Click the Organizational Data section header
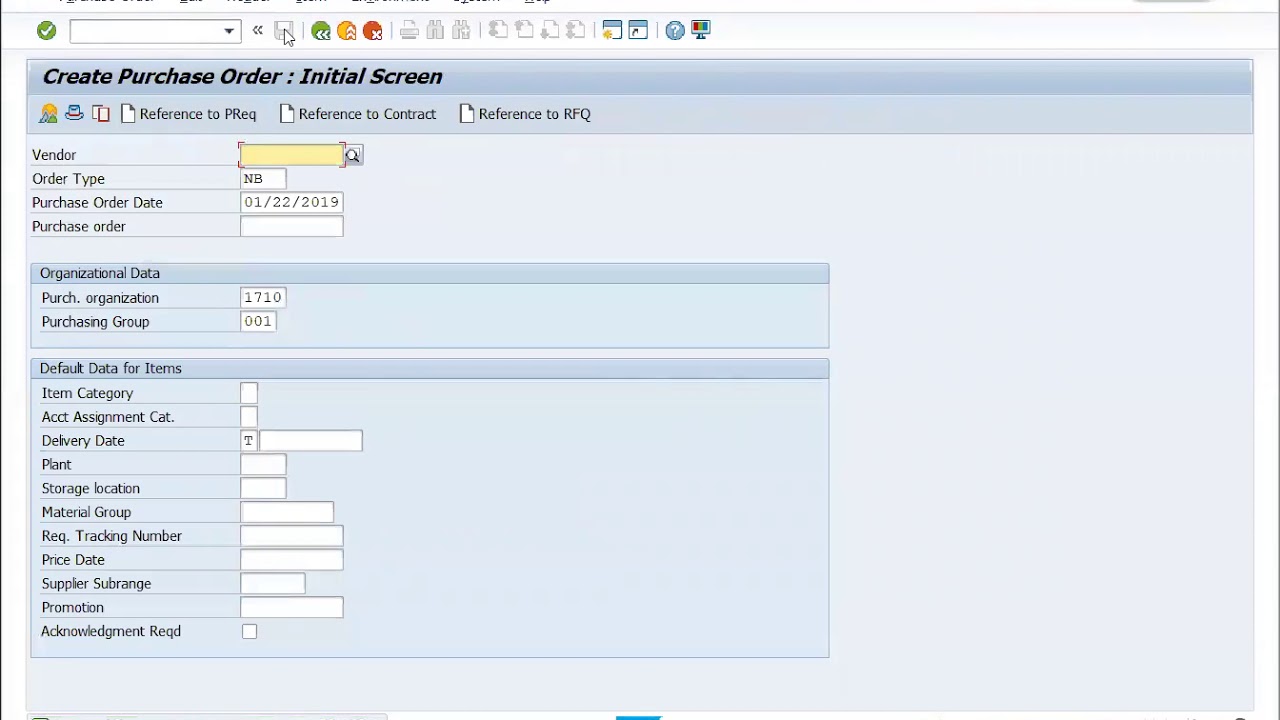 coord(430,273)
